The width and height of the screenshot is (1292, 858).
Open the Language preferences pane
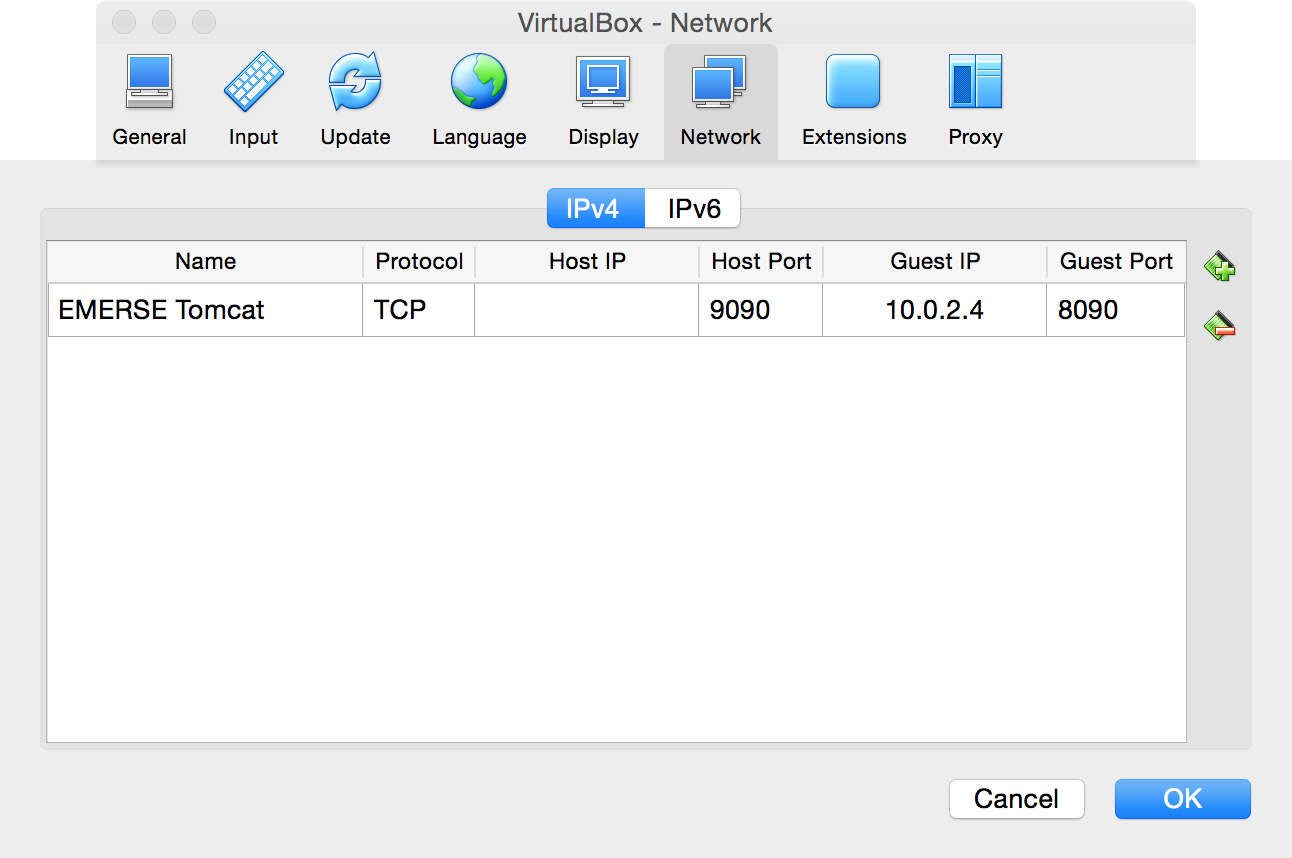point(479,102)
